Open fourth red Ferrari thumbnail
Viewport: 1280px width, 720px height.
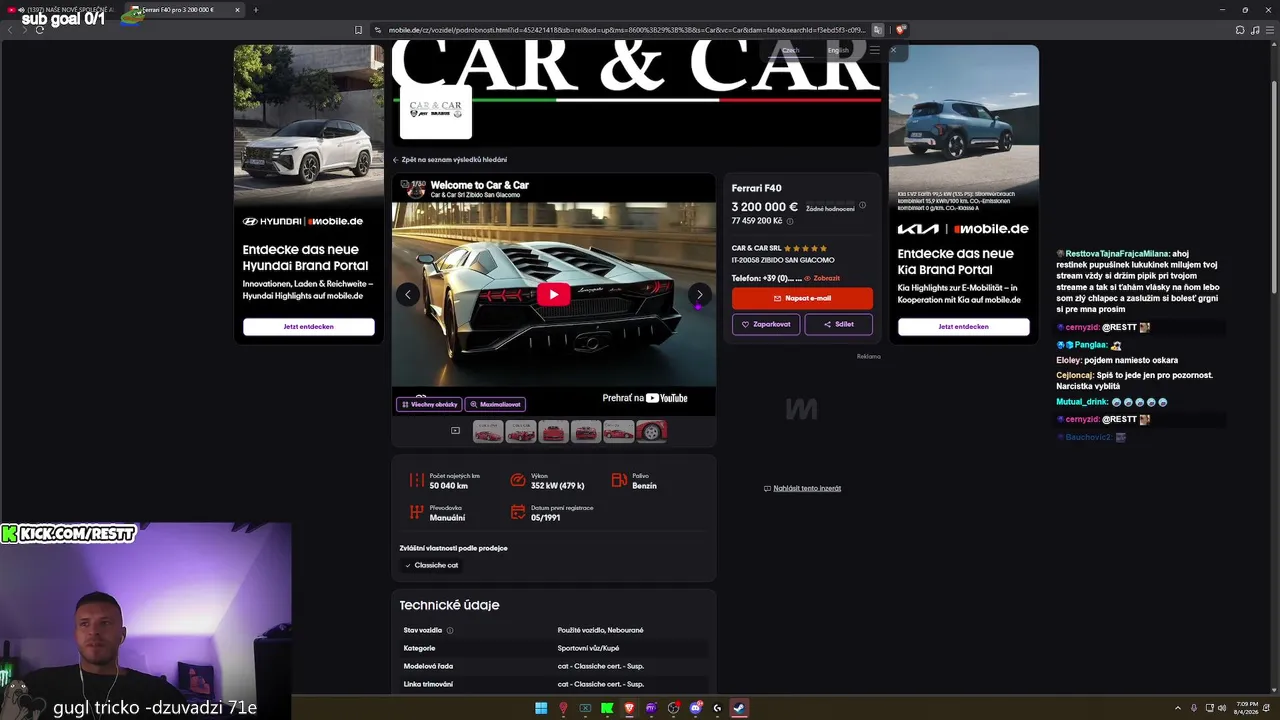click(586, 431)
